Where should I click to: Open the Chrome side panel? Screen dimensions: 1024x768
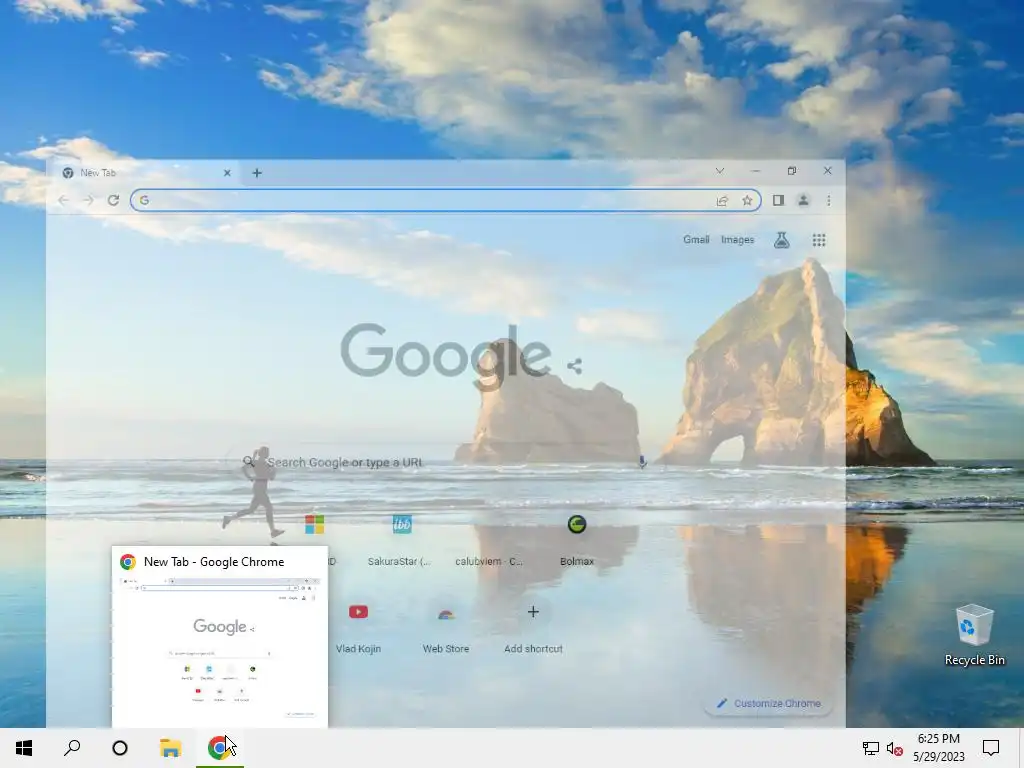point(778,200)
